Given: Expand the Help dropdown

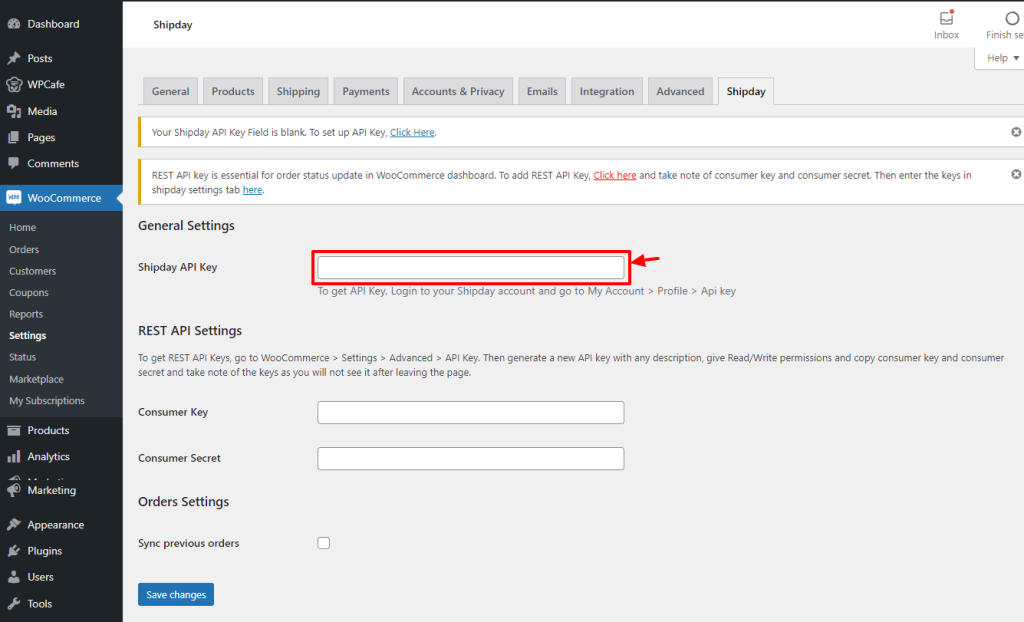Looking at the screenshot, I should [1002, 58].
